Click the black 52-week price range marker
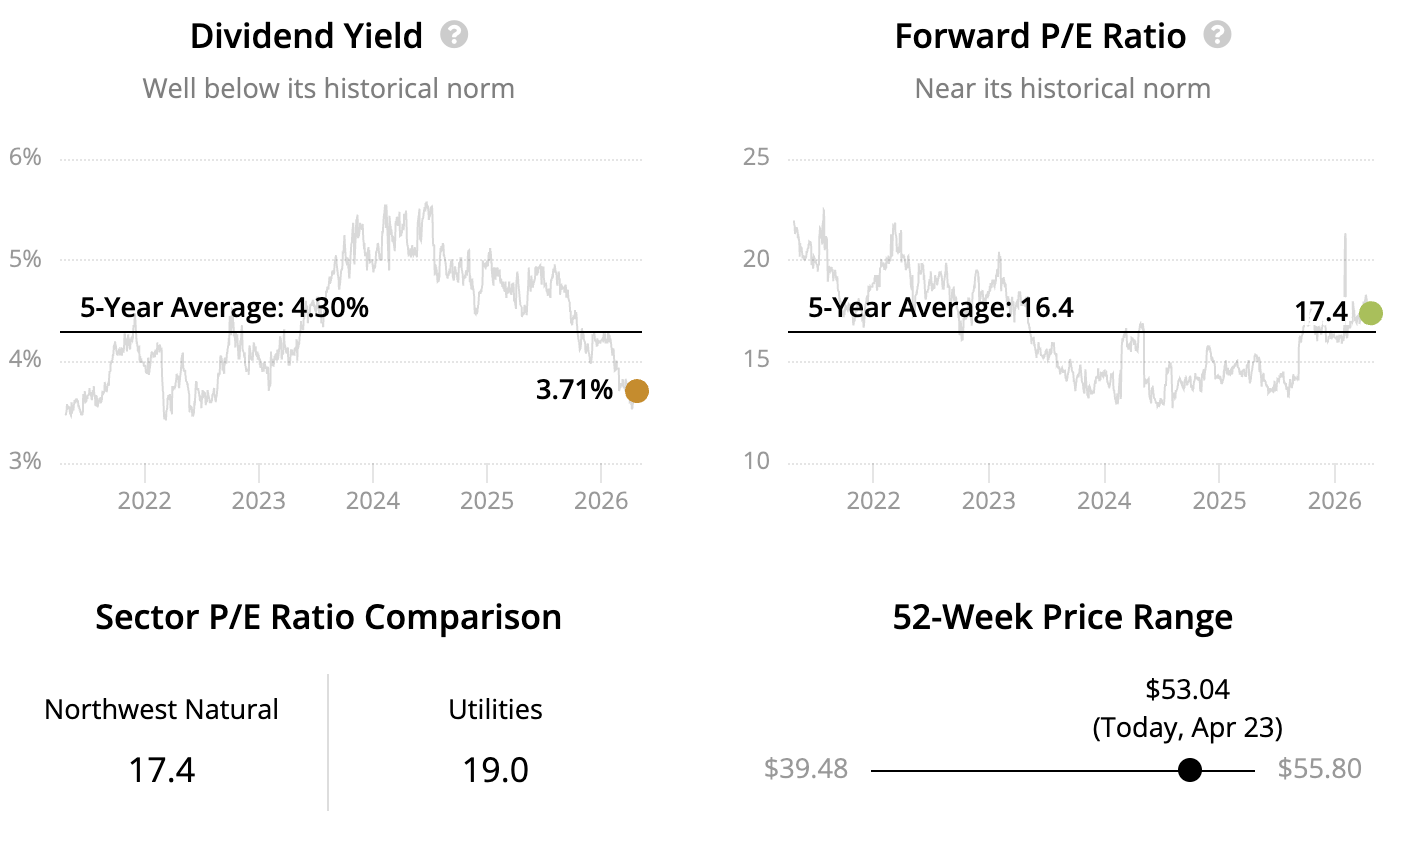 click(1190, 770)
